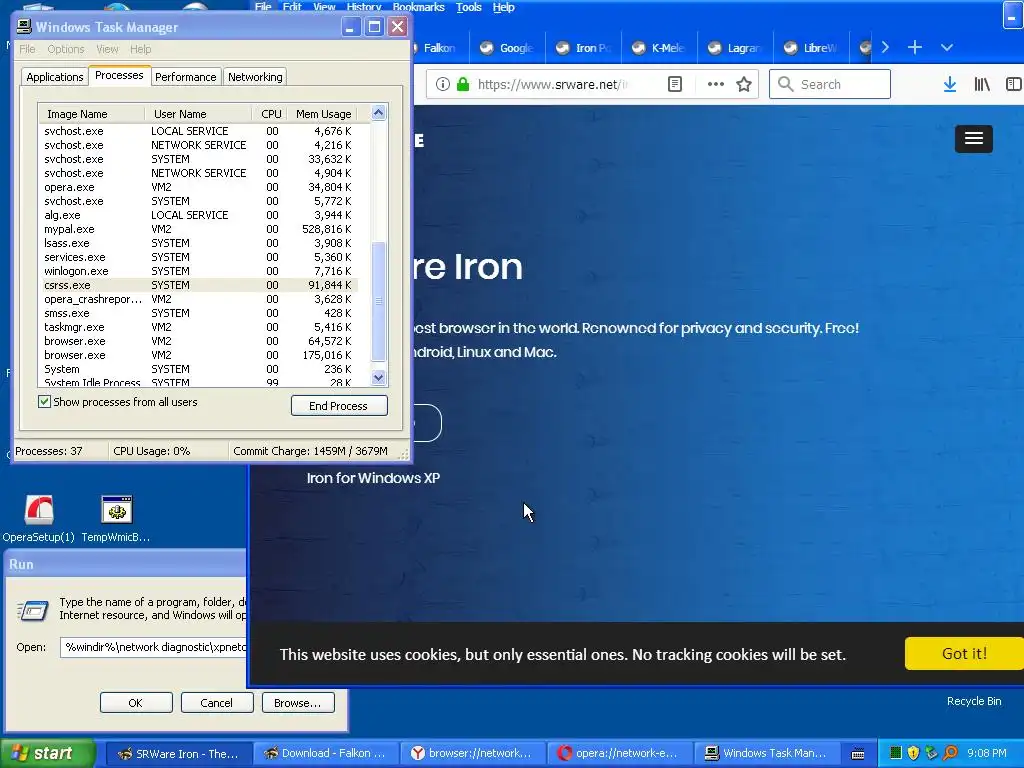The width and height of the screenshot is (1024, 768).
Task: Open the list all tabs dropdown
Action: point(947,47)
